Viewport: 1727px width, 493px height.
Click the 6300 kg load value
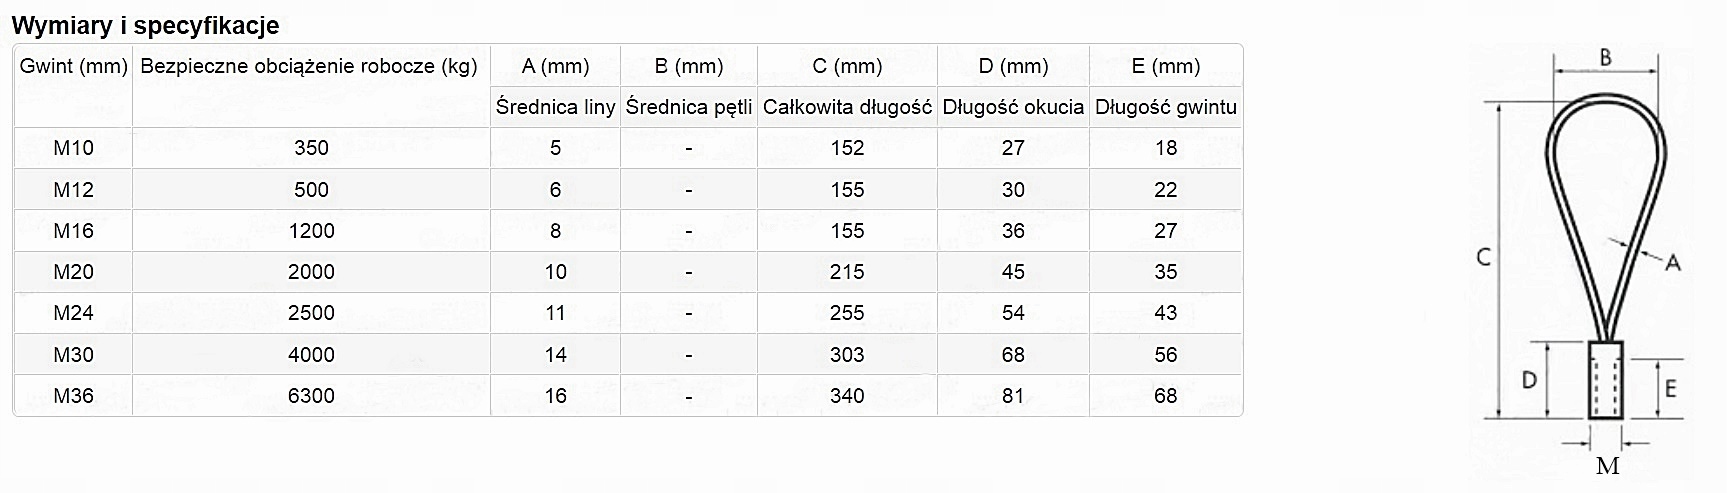click(311, 396)
